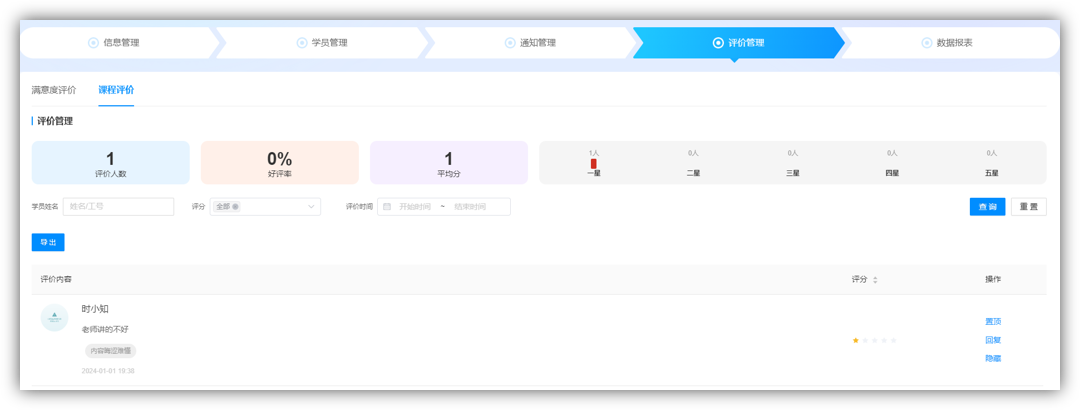Click the 三星 label in rating chart
Image resolution: width=1080 pixels, height=410 pixels.
click(793, 173)
